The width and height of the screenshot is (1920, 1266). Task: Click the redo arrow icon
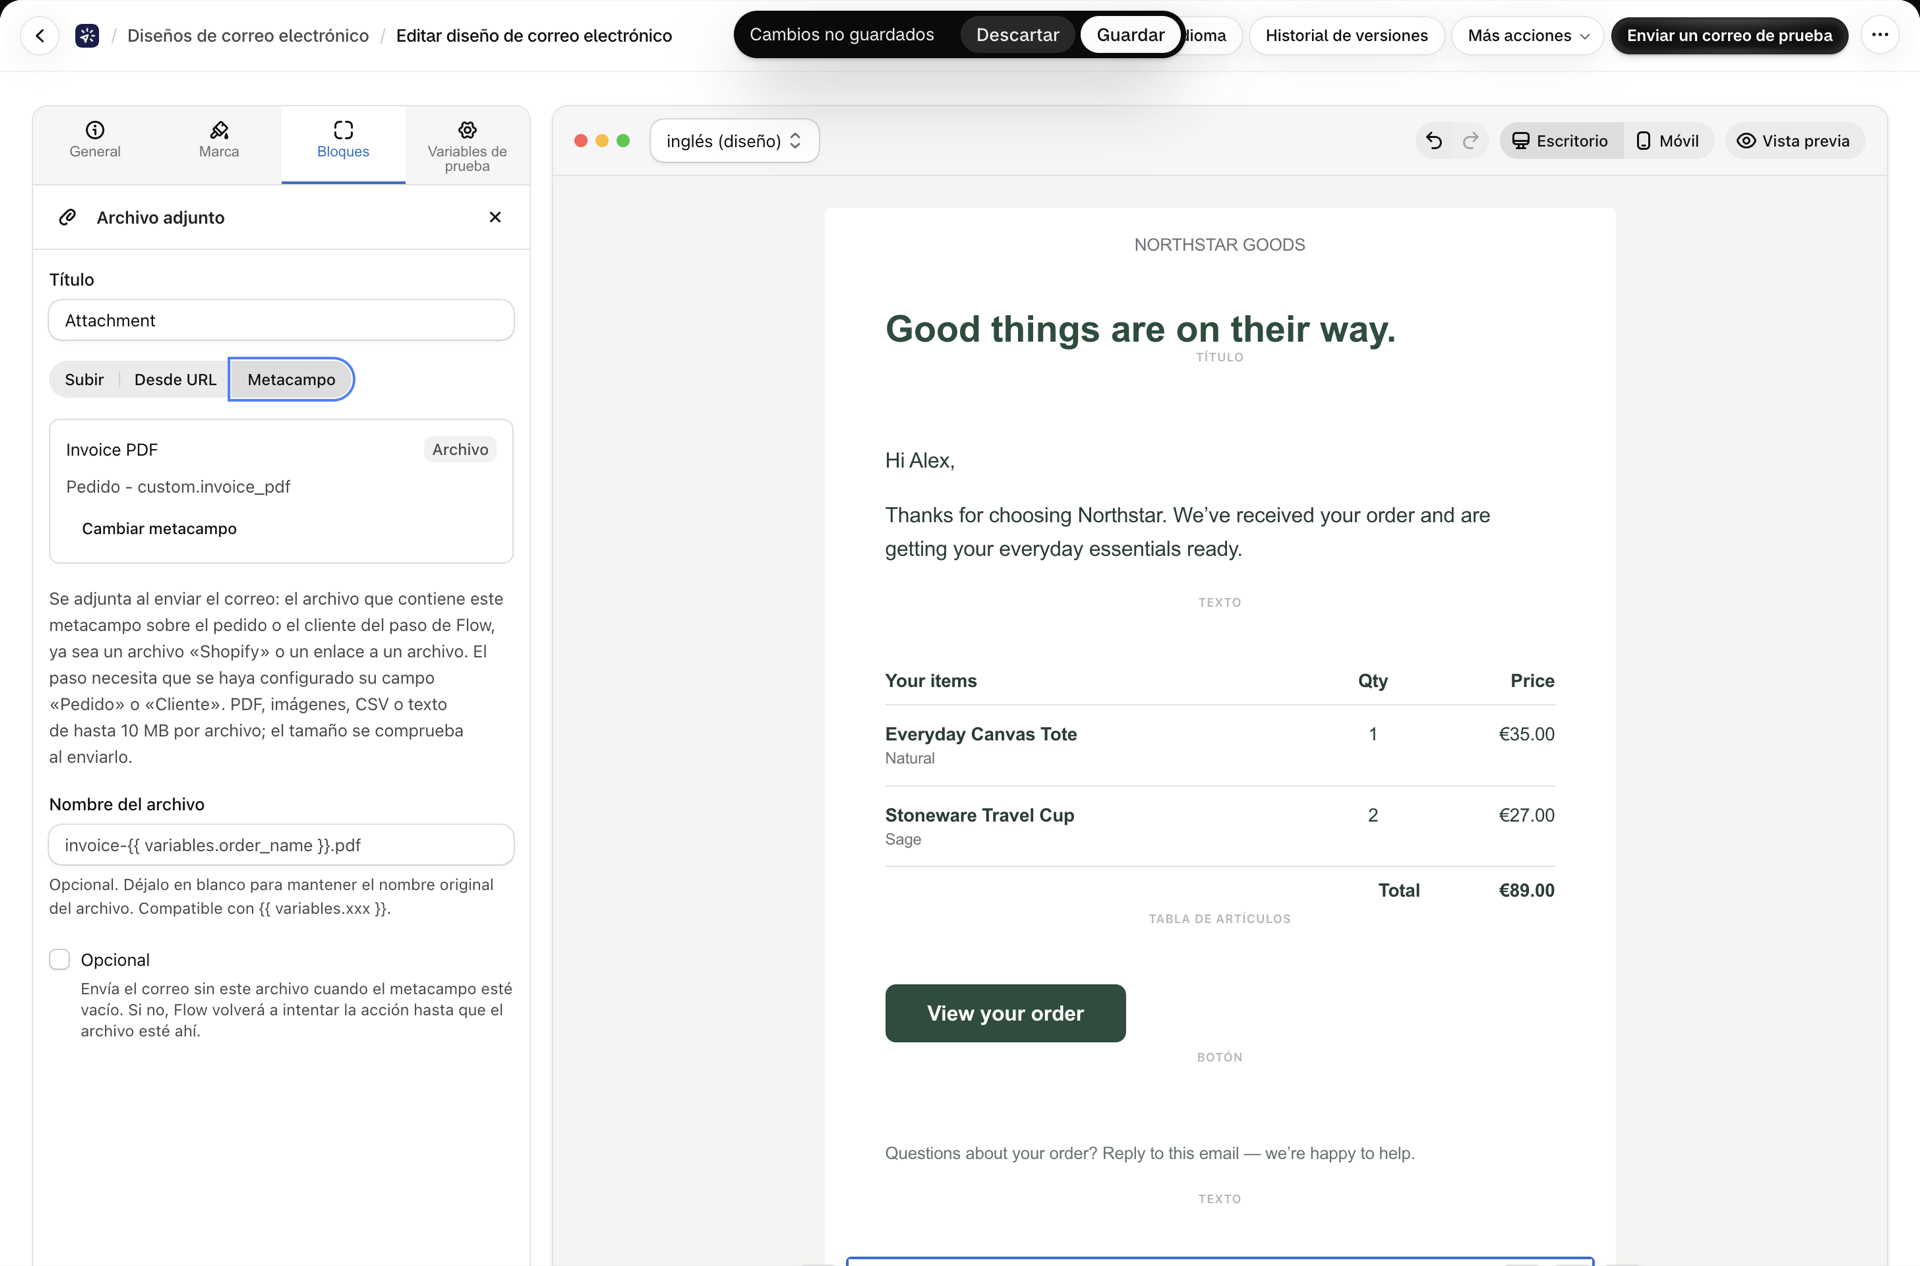pos(1470,141)
